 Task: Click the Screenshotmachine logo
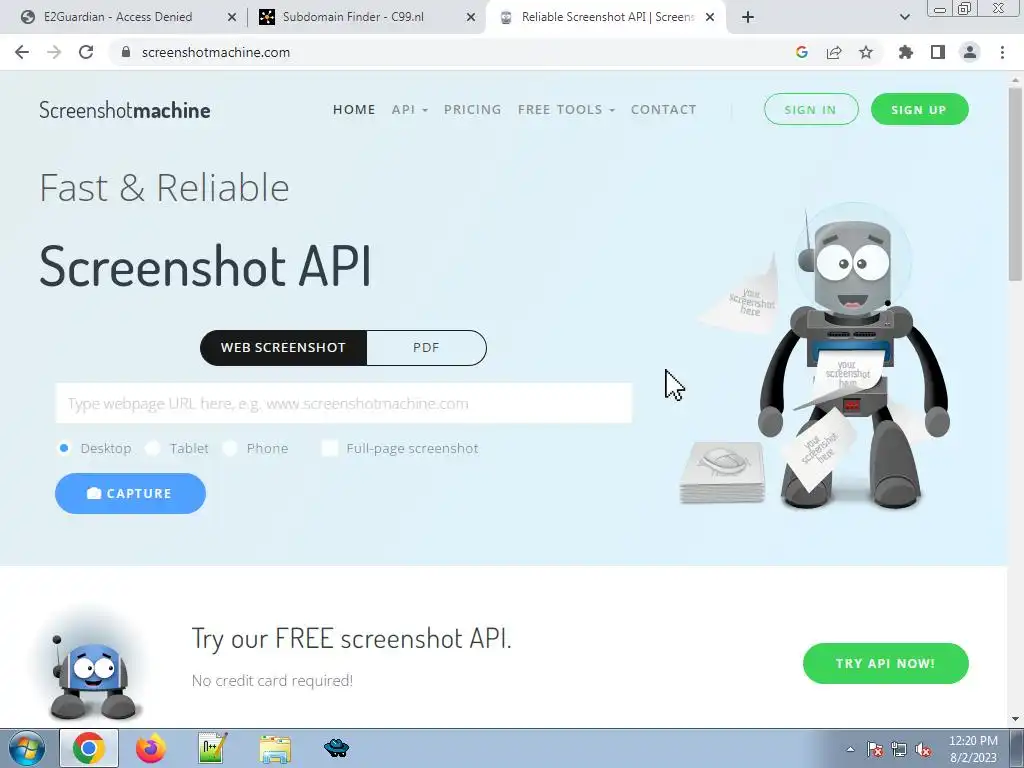(x=125, y=110)
